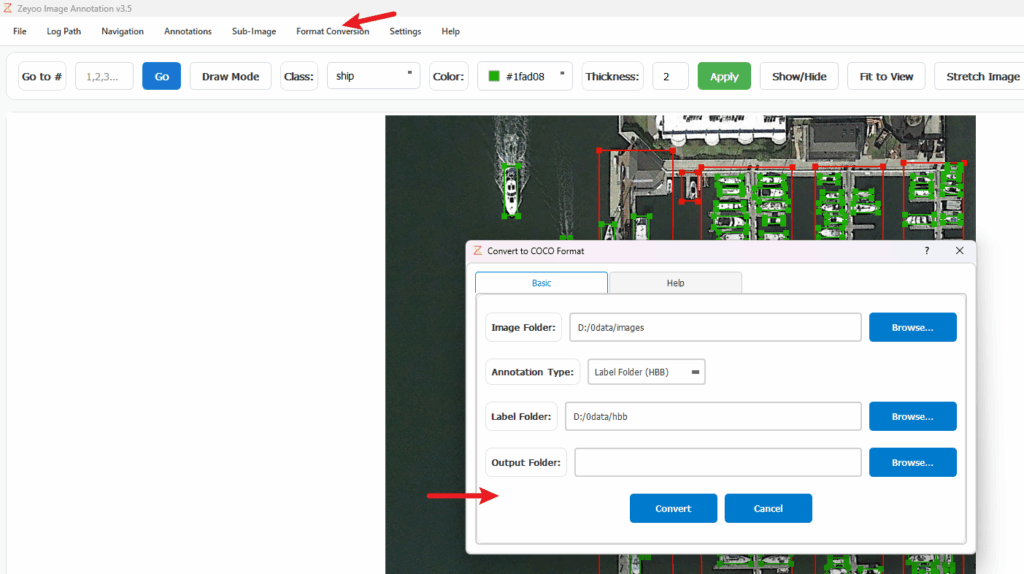Click the Label Folder: label
Image resolution: width=1024 pixels, height=574 pixels.
coord(521,417)
